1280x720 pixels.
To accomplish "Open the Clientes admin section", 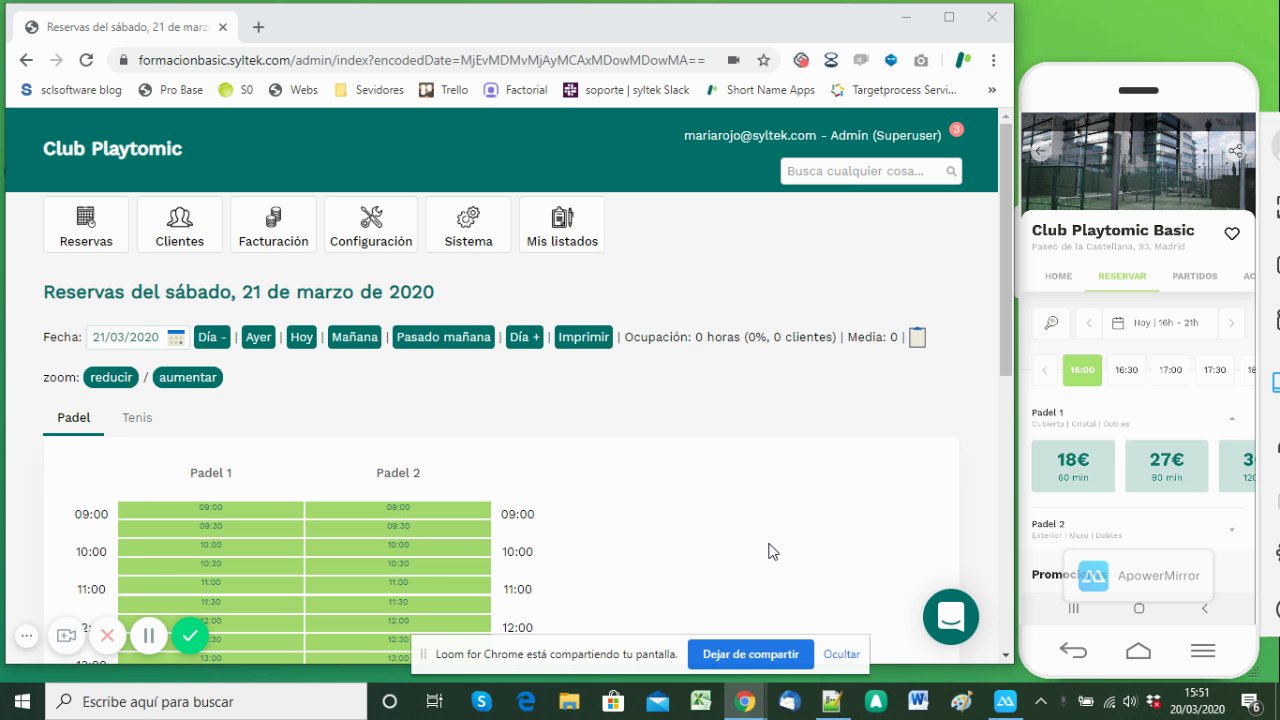I will point(180,224).
